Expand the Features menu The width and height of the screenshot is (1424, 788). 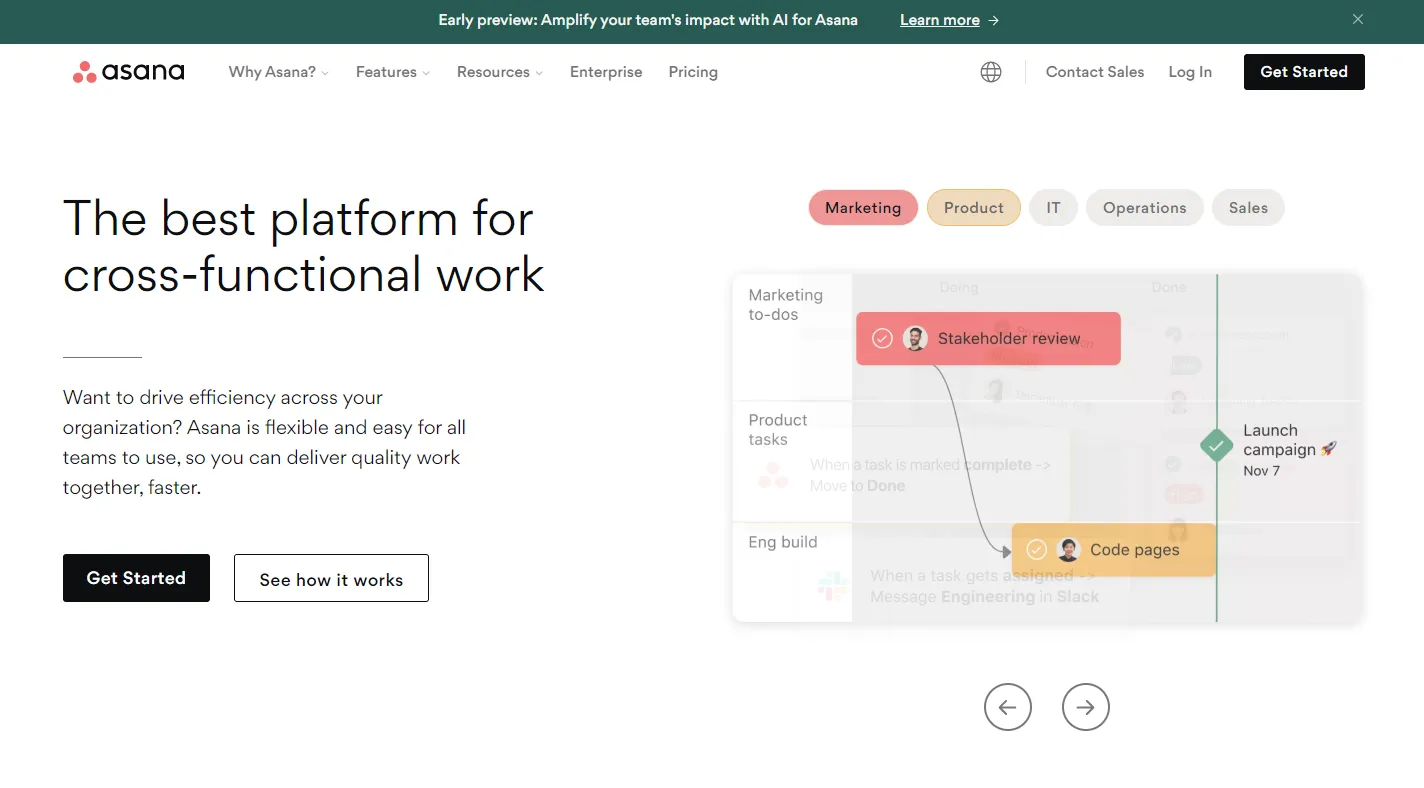point(393,72)
